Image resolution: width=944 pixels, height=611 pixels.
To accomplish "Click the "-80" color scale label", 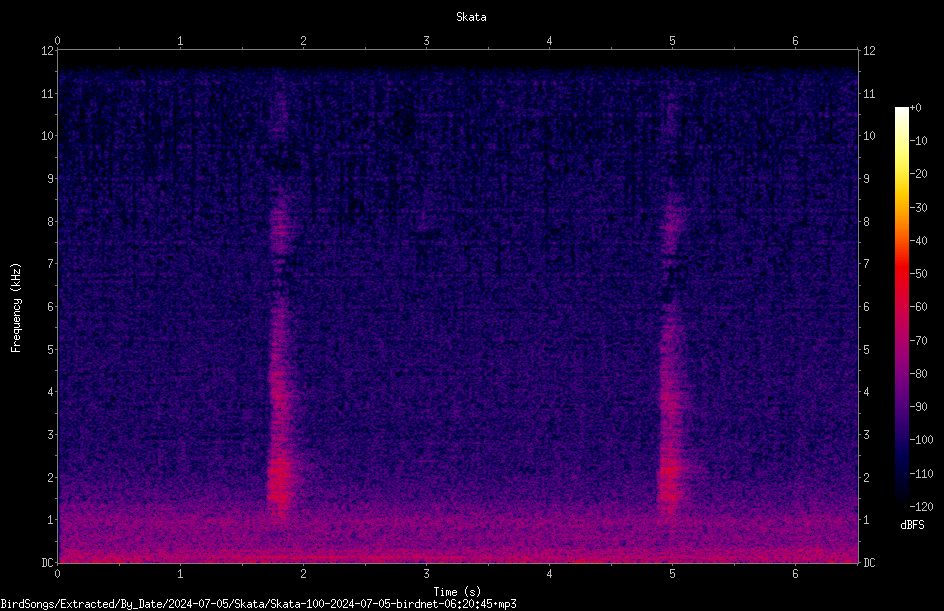I will coord(918,374).
